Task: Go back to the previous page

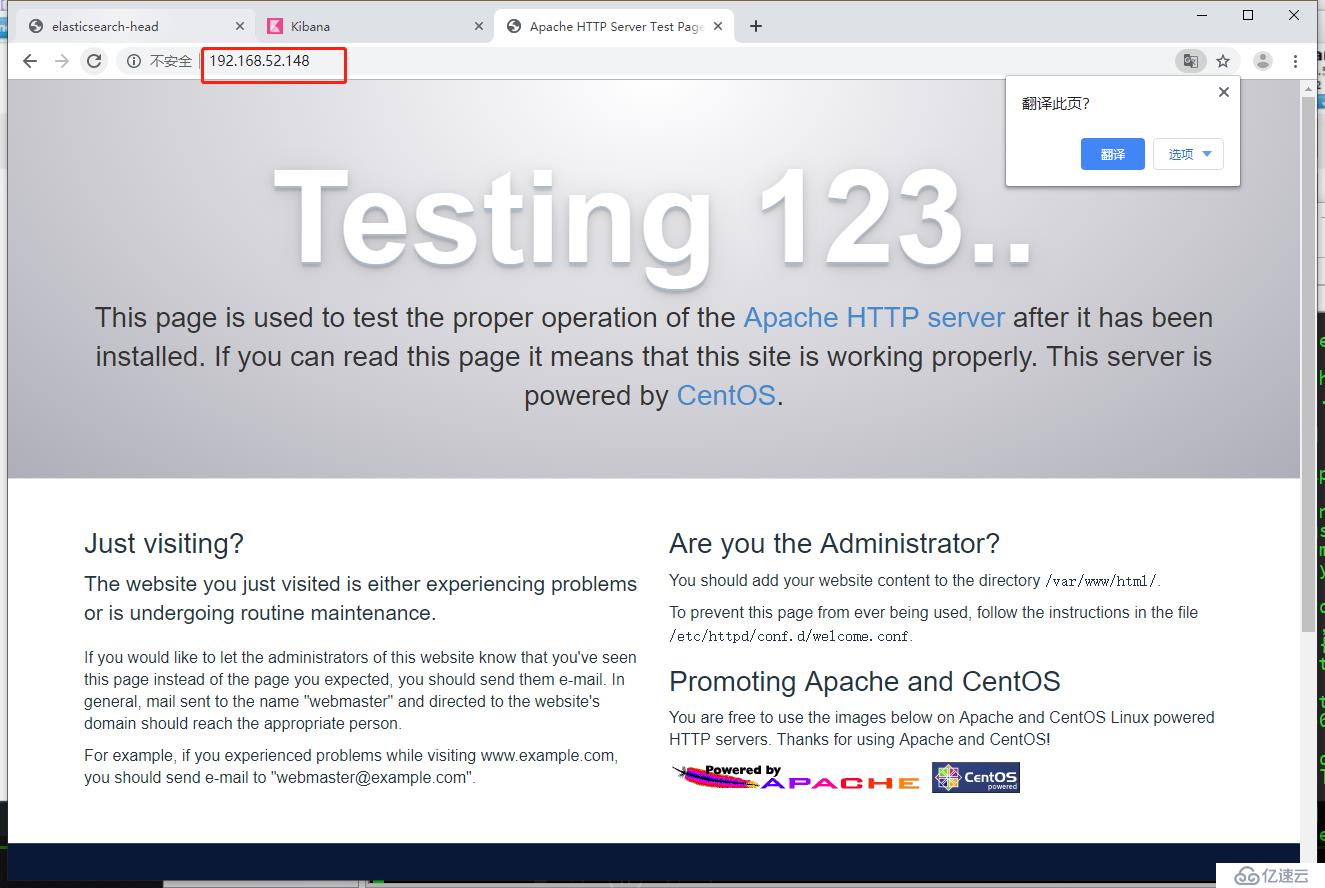Action: click(30, 61)
